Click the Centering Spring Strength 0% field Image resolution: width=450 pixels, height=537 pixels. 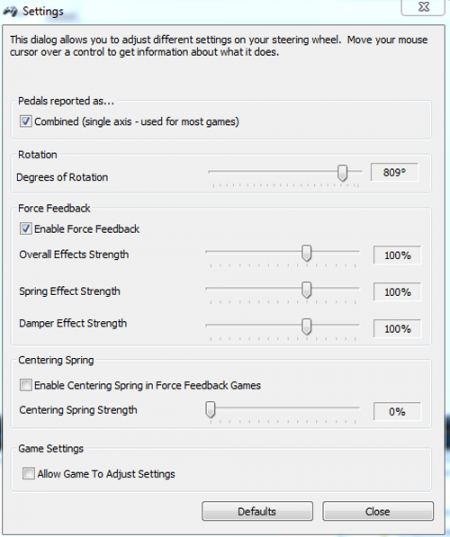tap(397, 411)
